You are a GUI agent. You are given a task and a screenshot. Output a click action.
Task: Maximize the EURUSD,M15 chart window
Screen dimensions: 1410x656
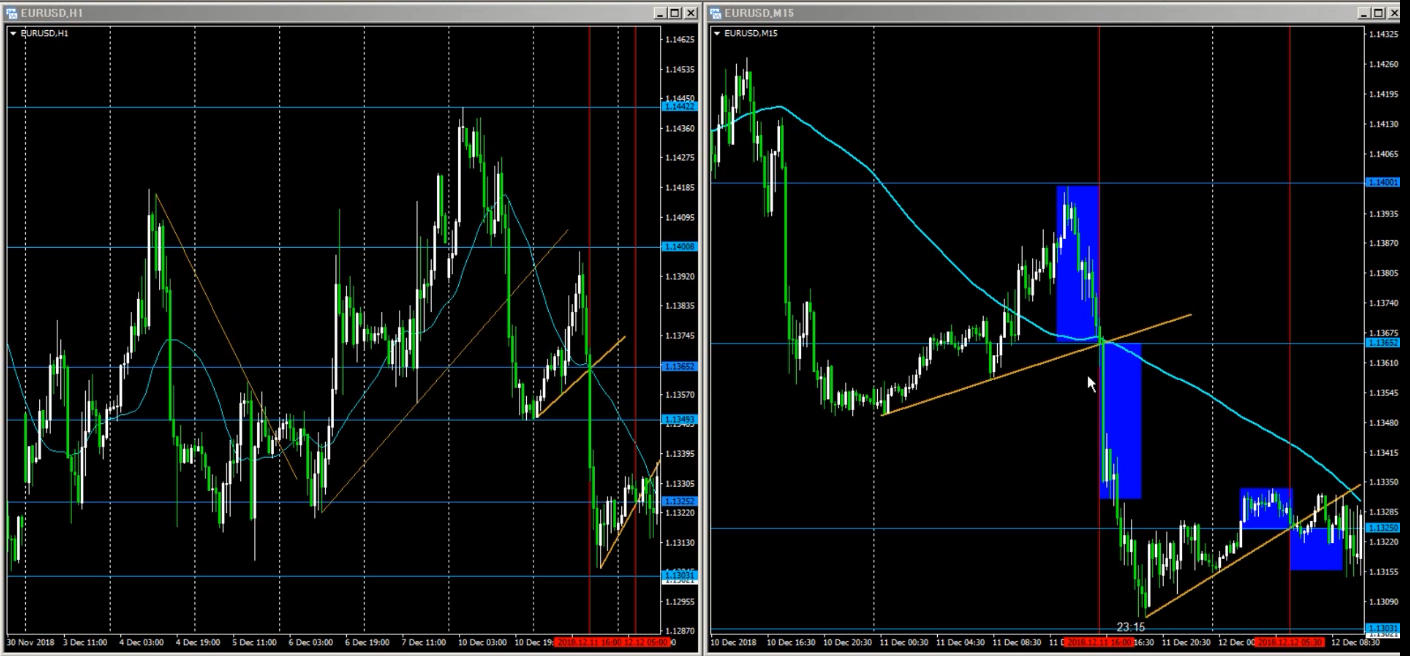[x=1380, y=13]
